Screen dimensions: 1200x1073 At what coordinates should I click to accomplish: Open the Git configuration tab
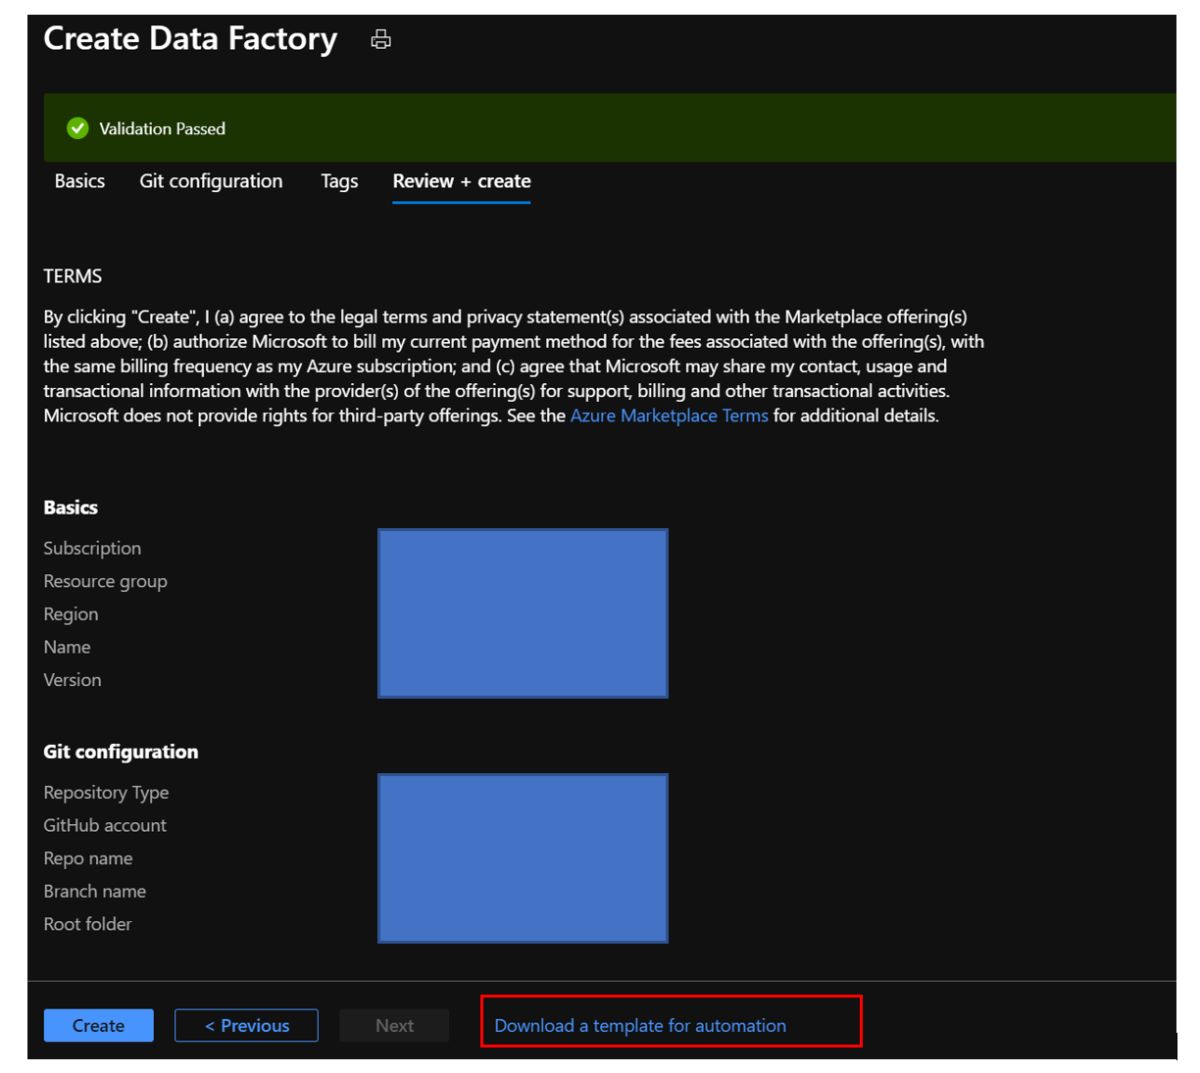211,181
